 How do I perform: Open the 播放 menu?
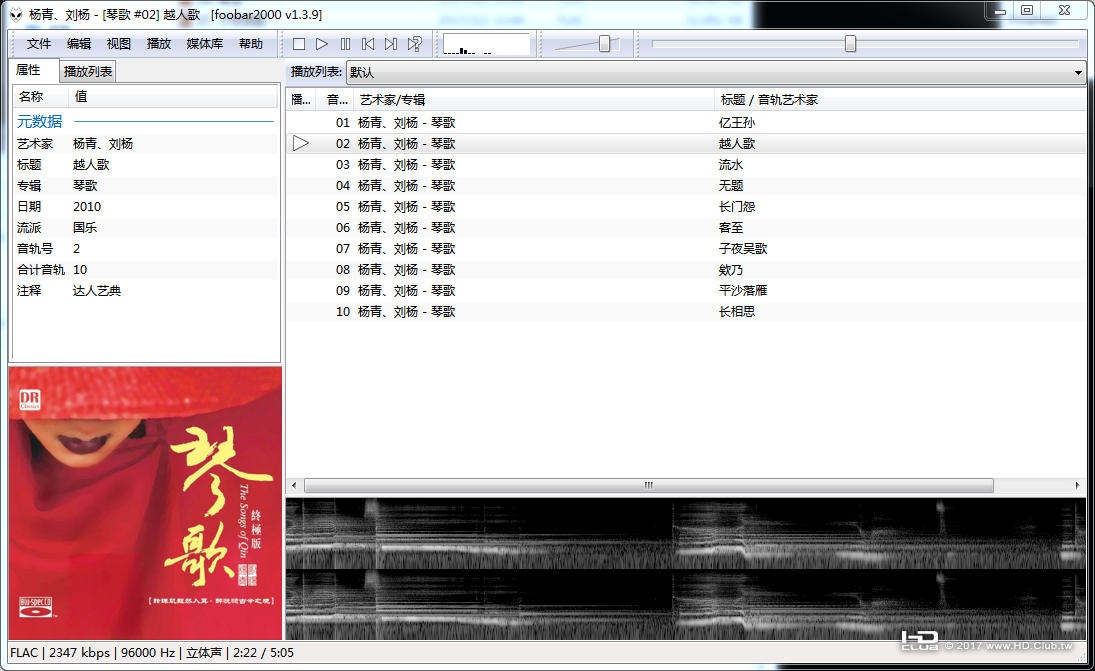point(159,44)
